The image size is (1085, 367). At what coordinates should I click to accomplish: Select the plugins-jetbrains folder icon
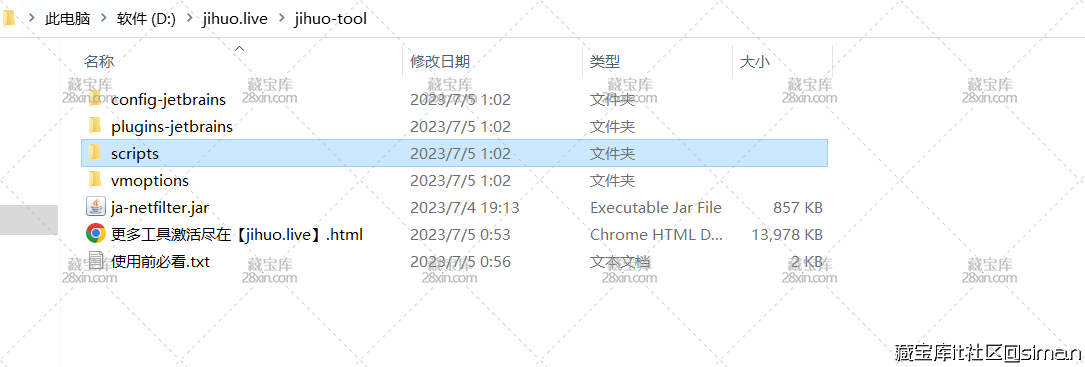click(x=95, y=126)
